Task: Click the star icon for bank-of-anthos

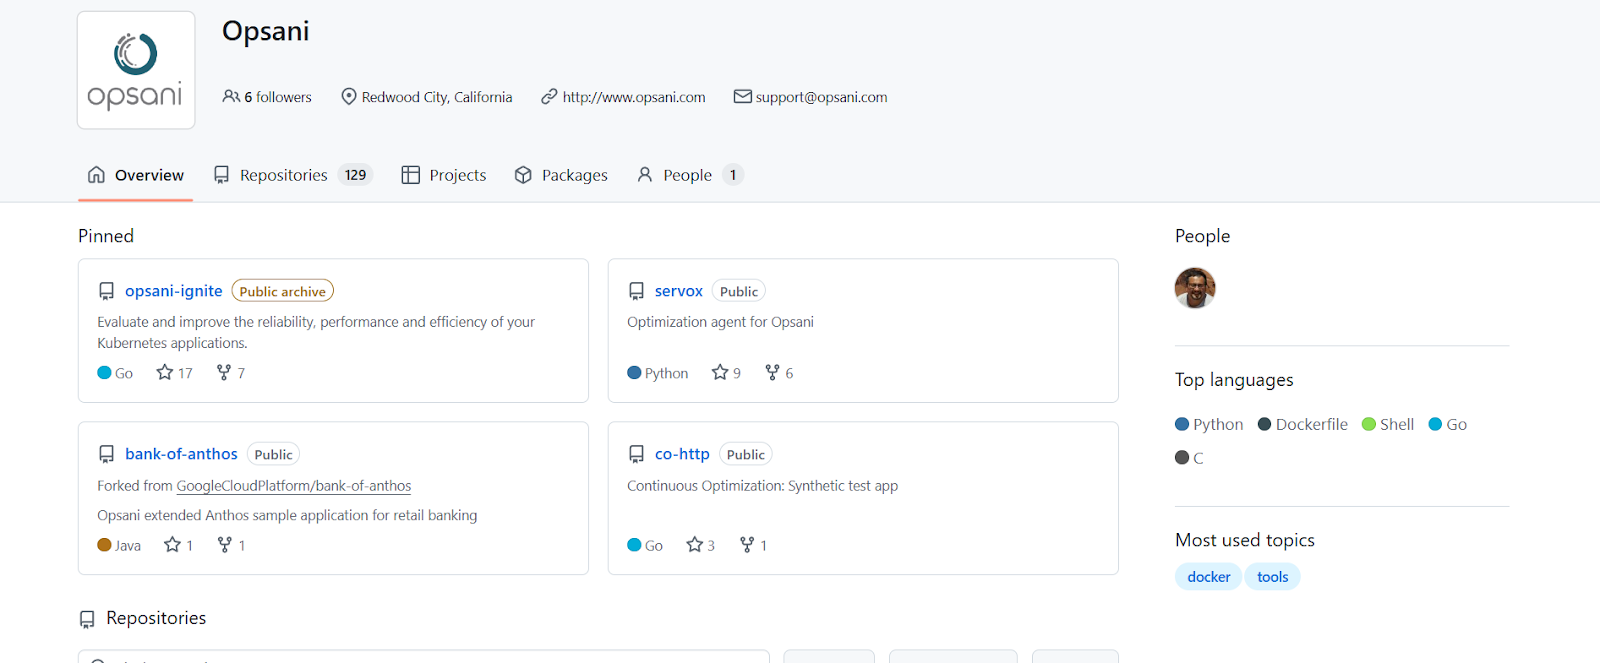Action: (x=172, y=544)
